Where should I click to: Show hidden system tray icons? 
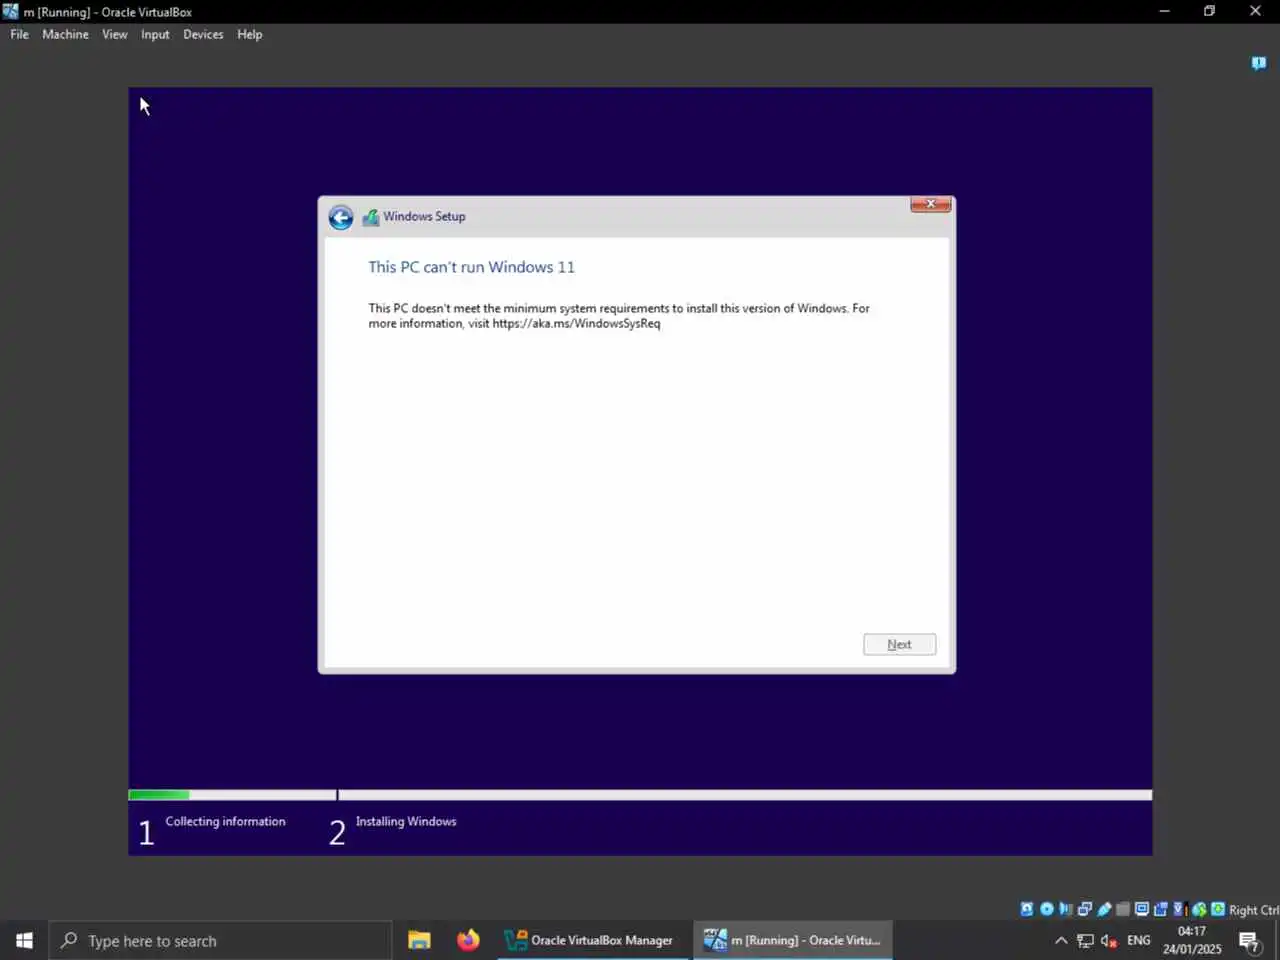[1061, 940]
